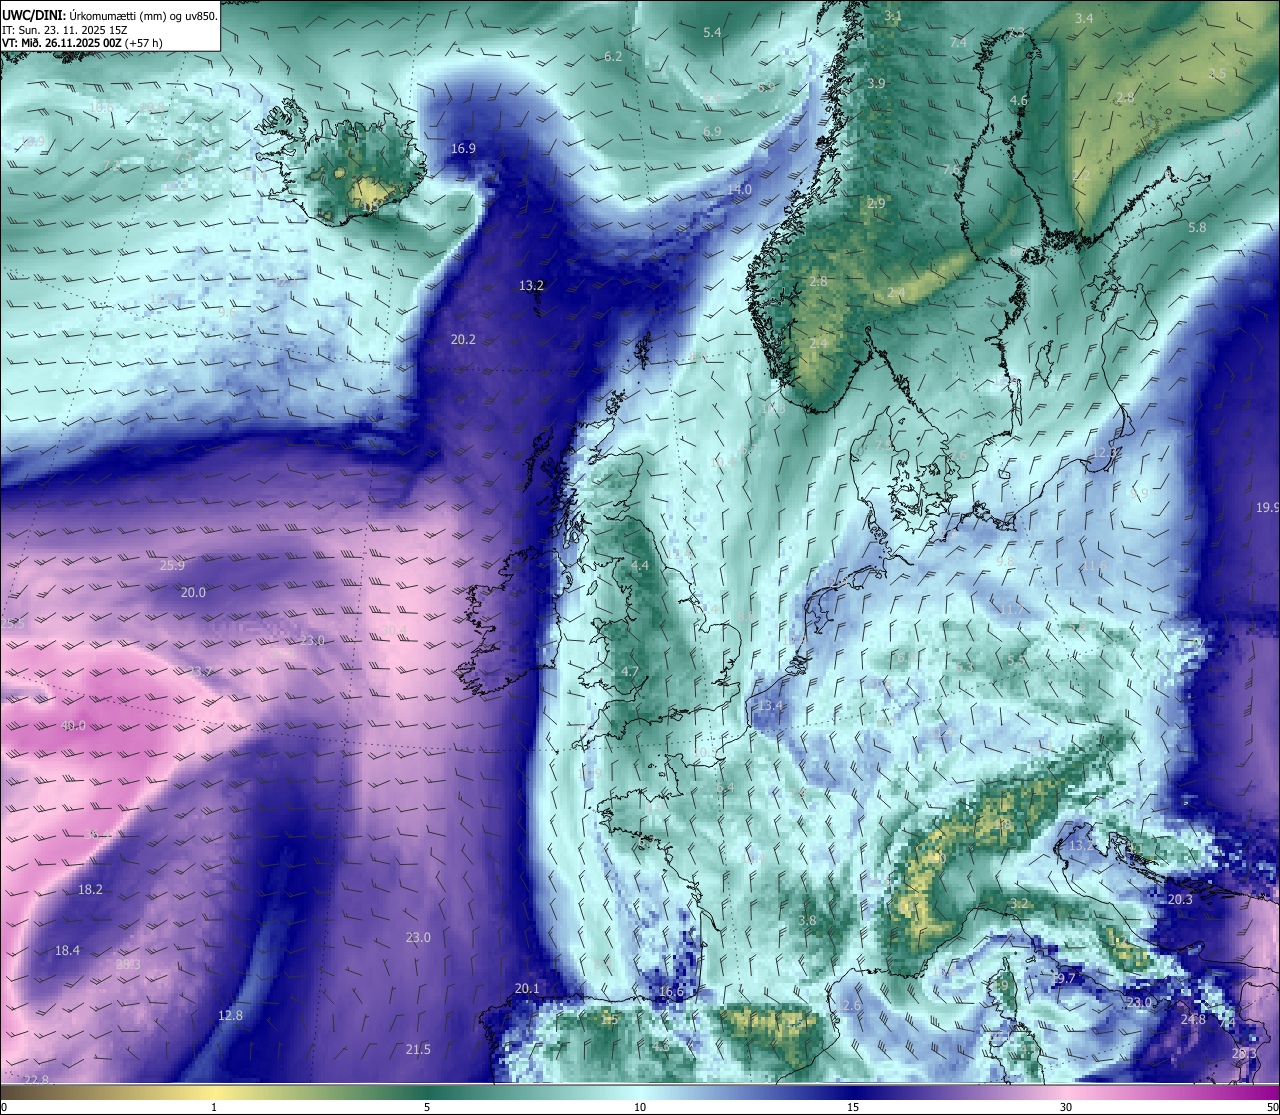Click the 3.9 value over northern Norway
Image resolution: width=1280 pixels, height=1115 pixels.
(876, 83)
